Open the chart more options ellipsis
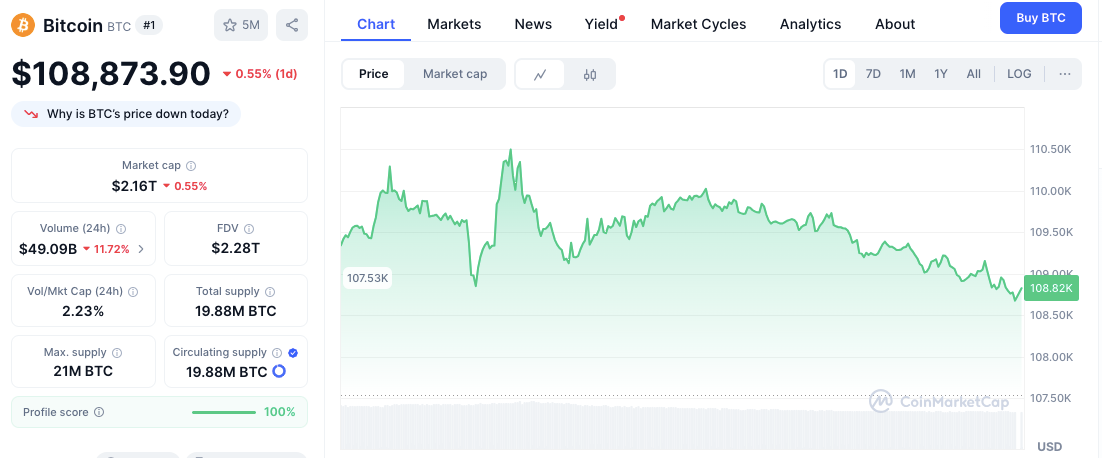Screen dimensions: 1102x458 1065,74
